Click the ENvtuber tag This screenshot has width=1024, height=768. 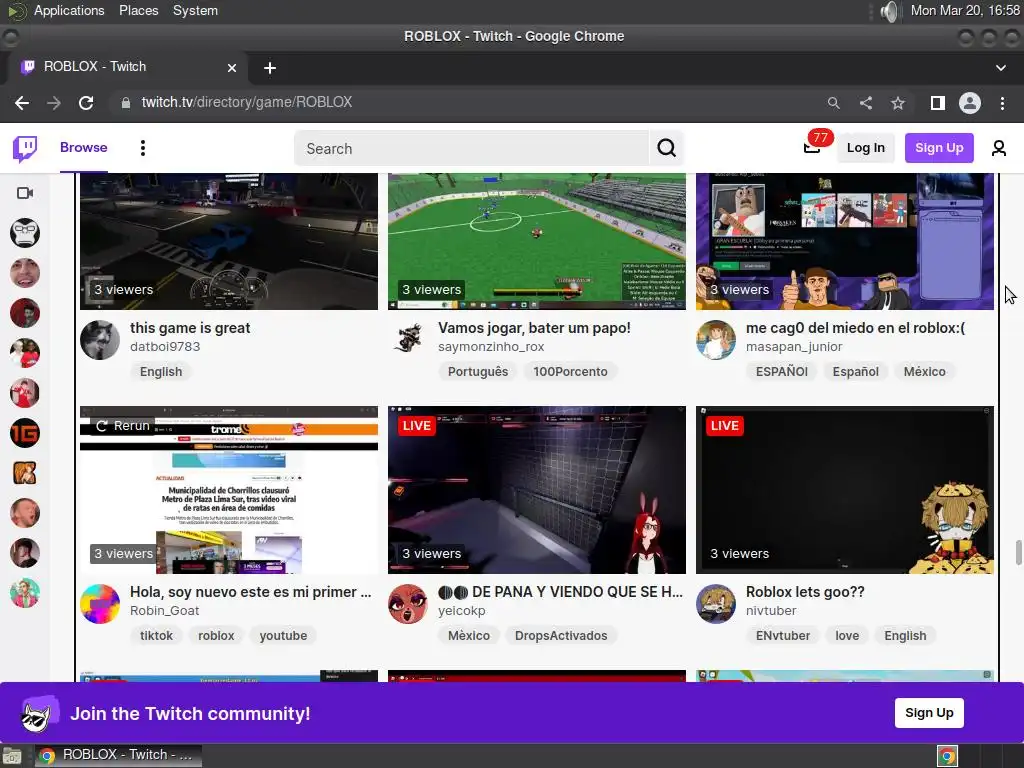click(782, 635)
